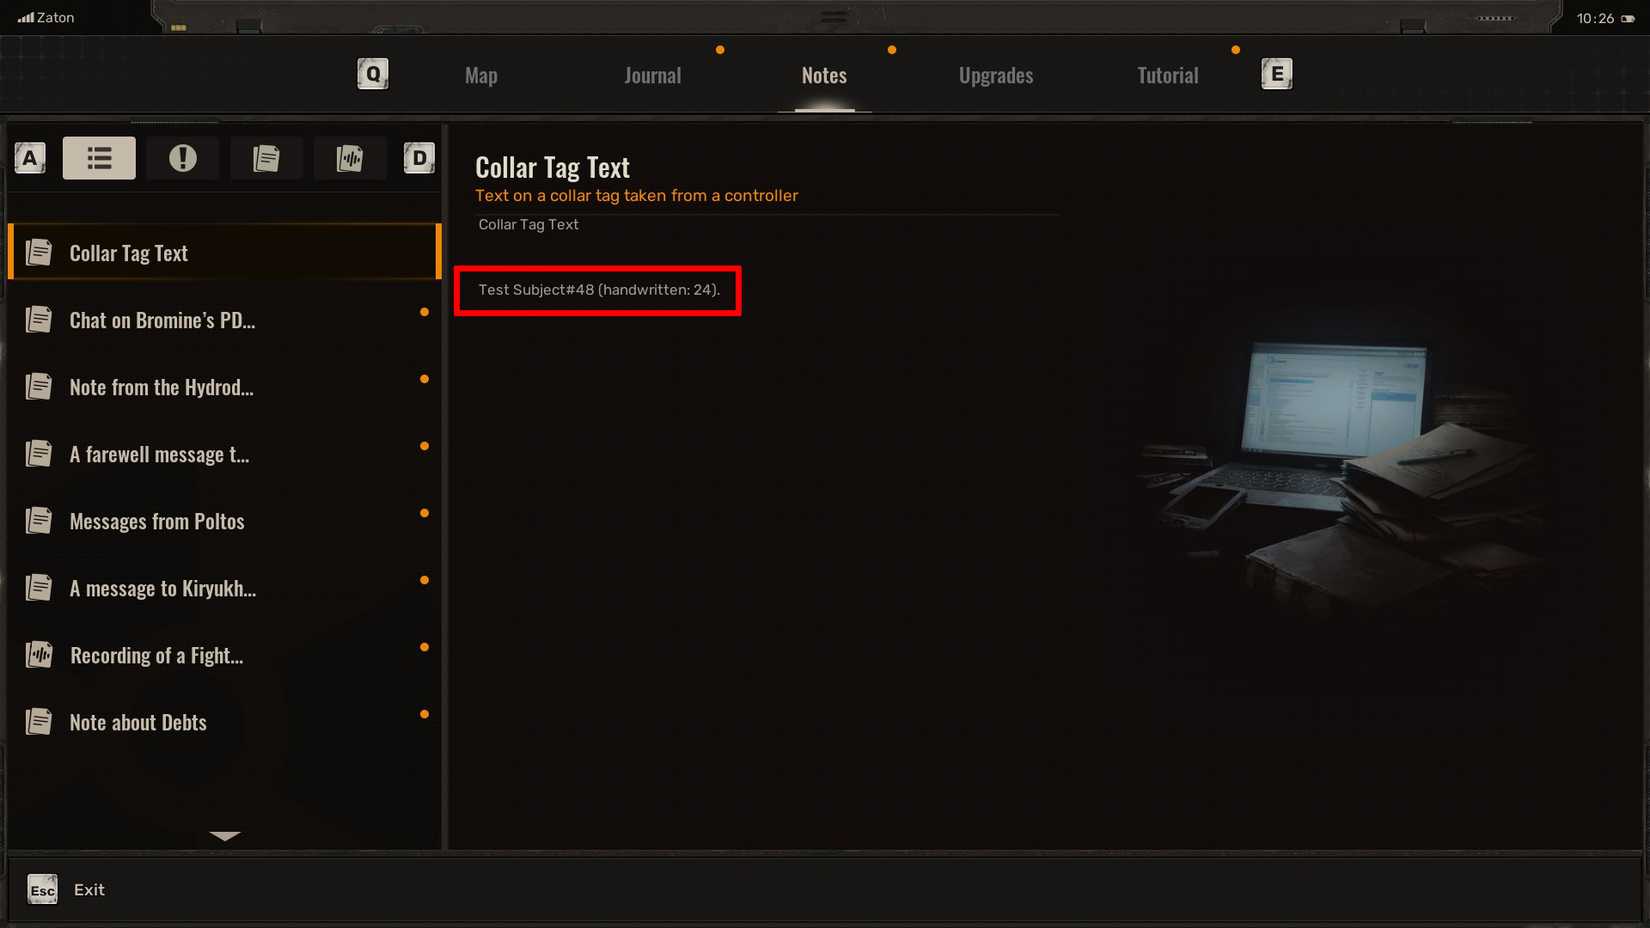Select the text documents filter icon
The image size is (1650, 928).
click(266, 158)
